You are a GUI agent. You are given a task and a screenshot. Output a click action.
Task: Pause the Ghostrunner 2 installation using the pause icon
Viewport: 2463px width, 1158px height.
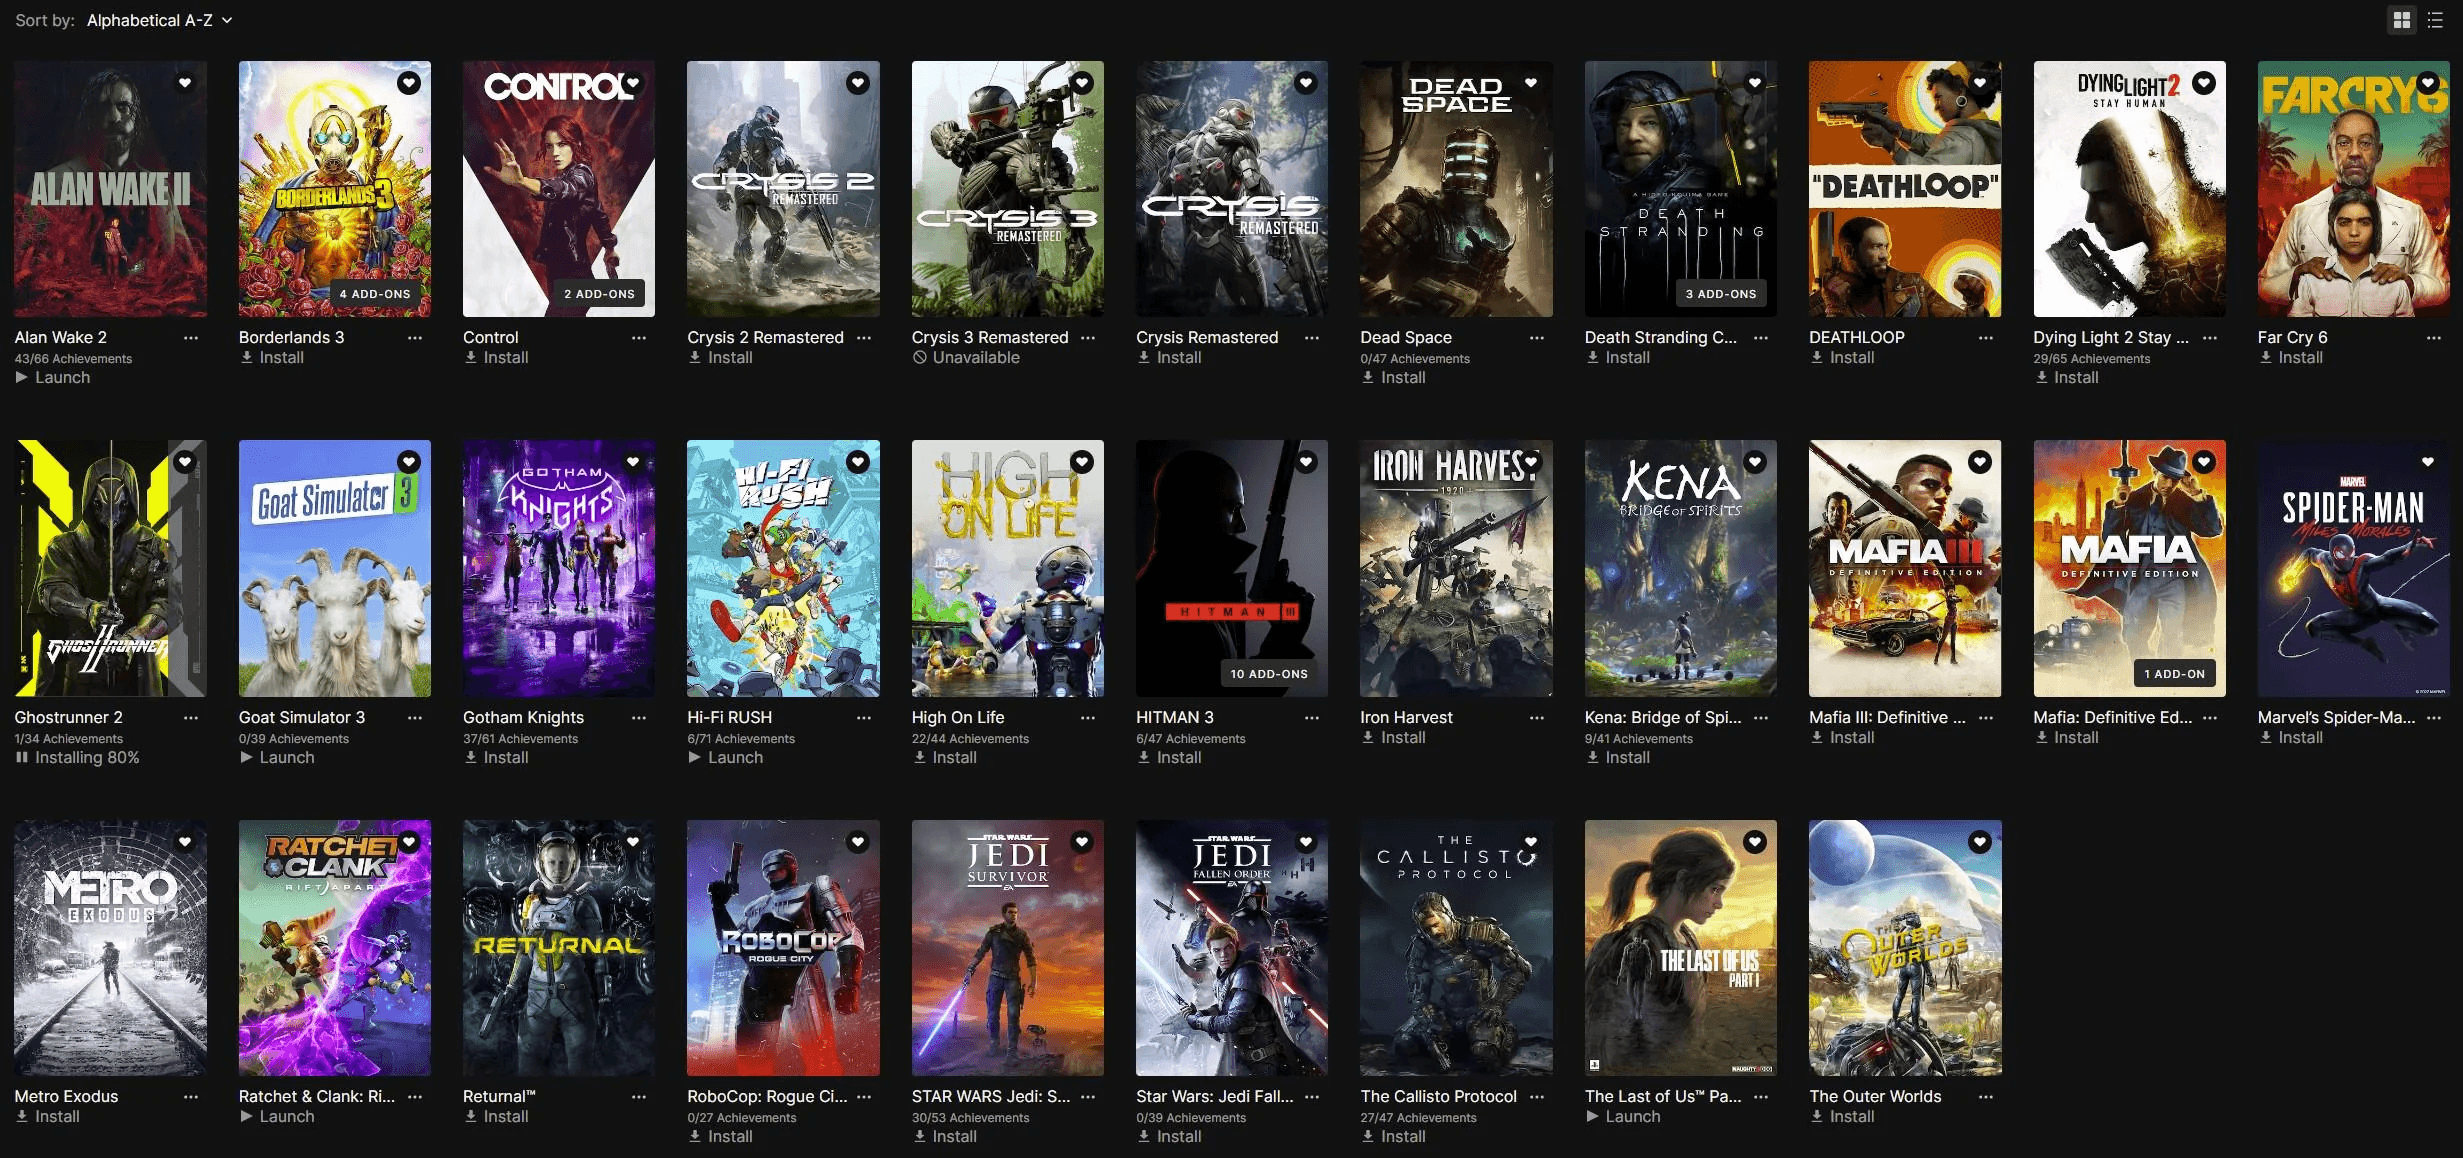[x=22, y=757]
